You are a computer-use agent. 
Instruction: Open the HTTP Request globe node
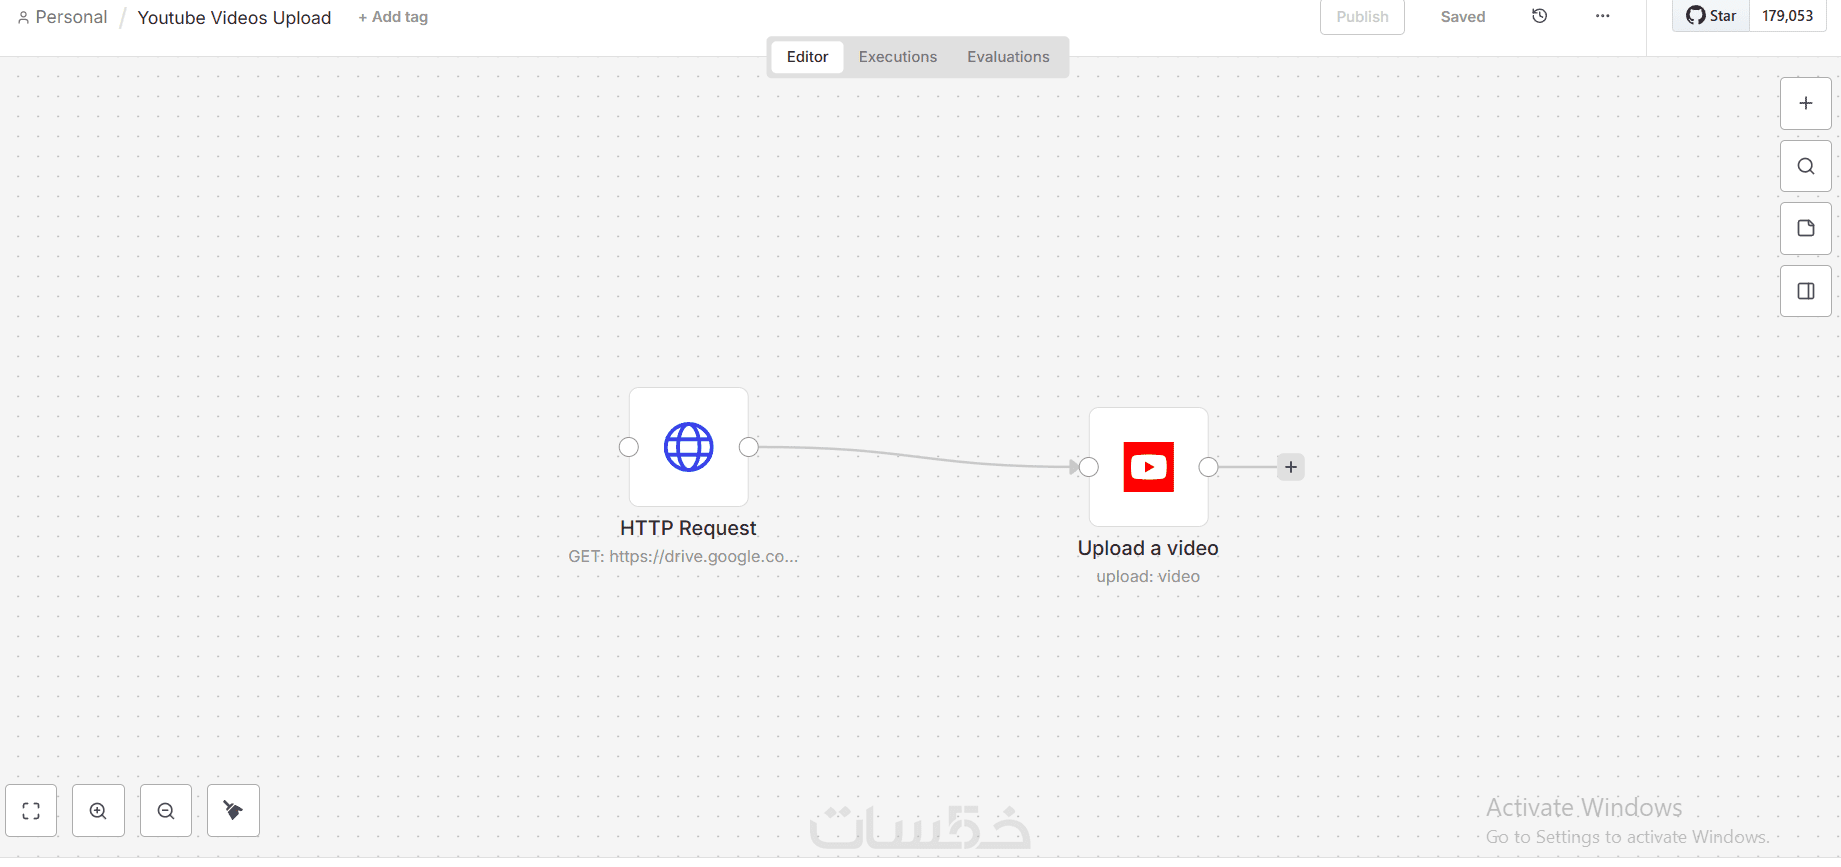(x=688, y=447)
